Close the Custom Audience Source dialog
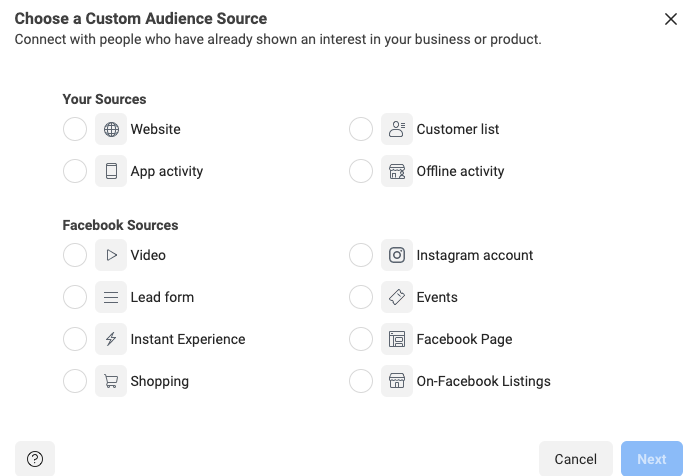Viewport: 690px width, 476px height. [x=670, y=19]
